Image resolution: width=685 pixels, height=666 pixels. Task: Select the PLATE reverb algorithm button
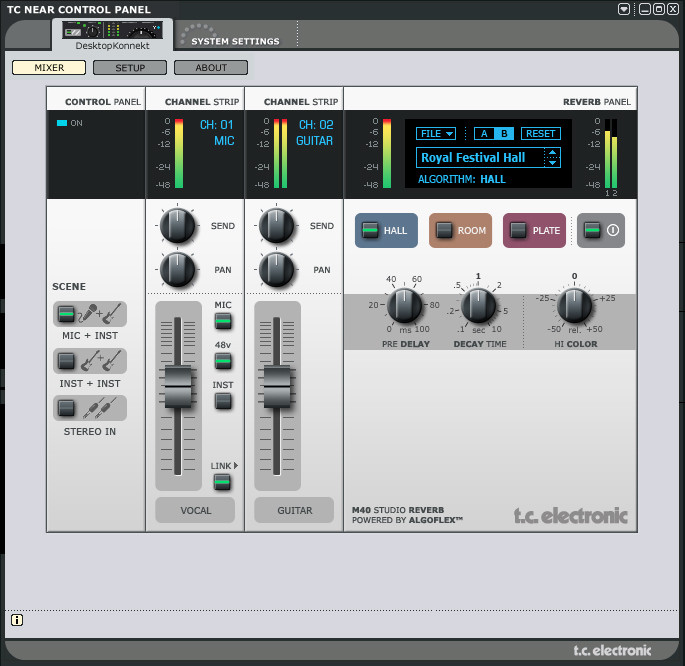(534, 230)
